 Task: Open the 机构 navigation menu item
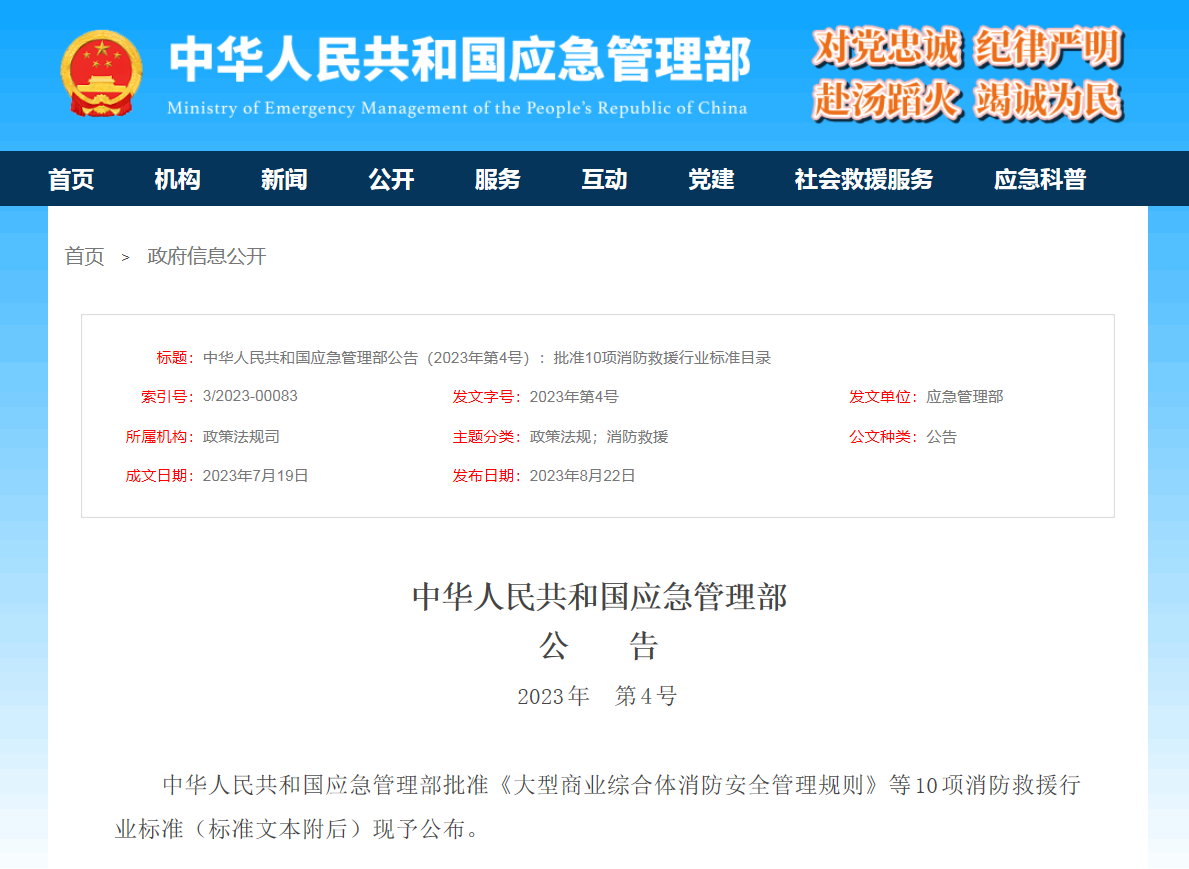point(177,179)
